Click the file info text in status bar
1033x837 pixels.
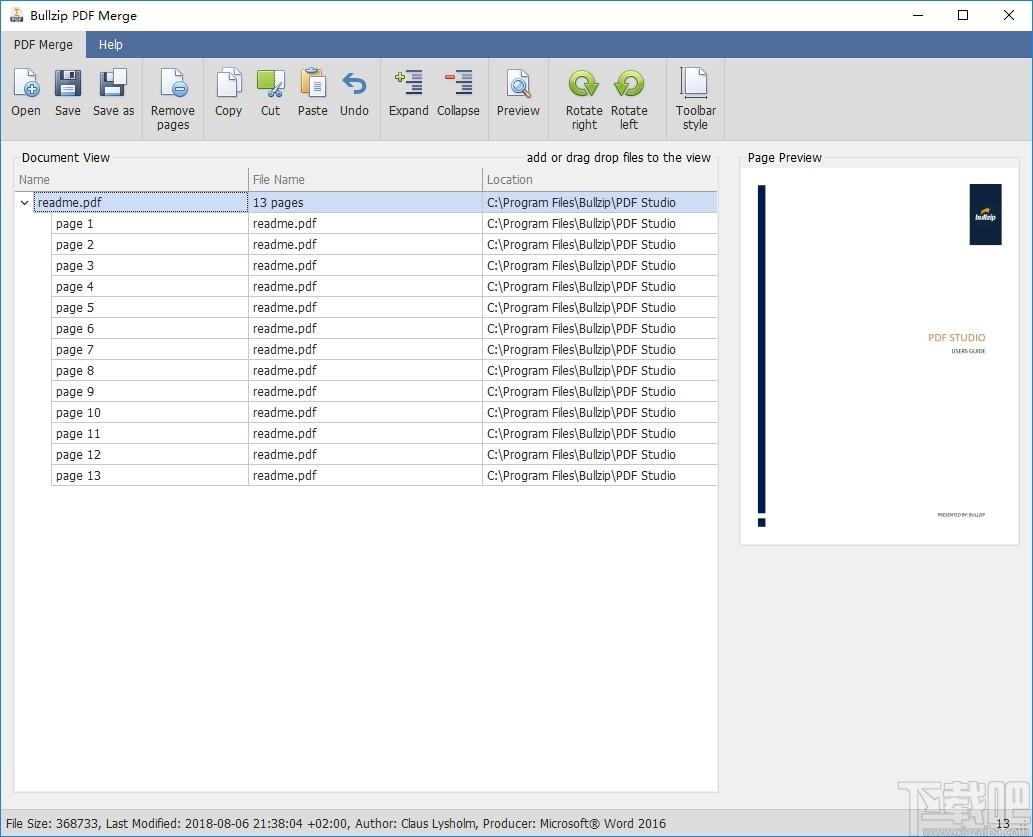336,823
